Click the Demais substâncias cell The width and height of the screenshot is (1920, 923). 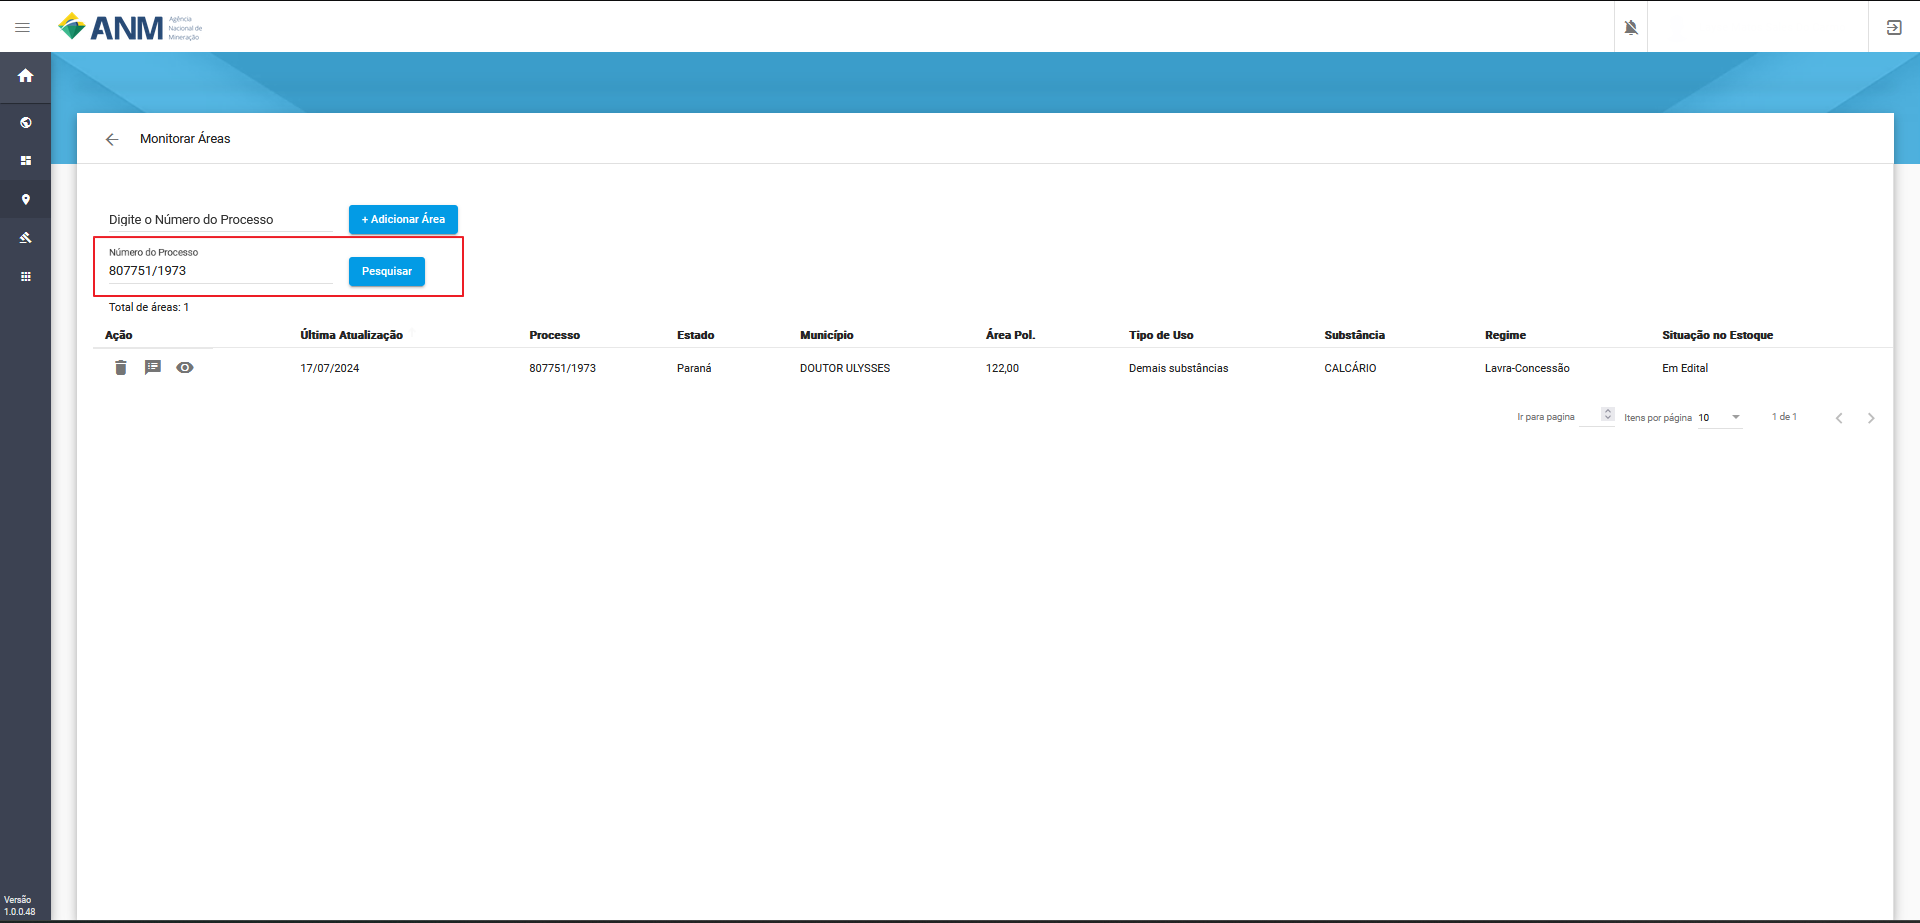pyautogui.click(x=1179, y=368)
